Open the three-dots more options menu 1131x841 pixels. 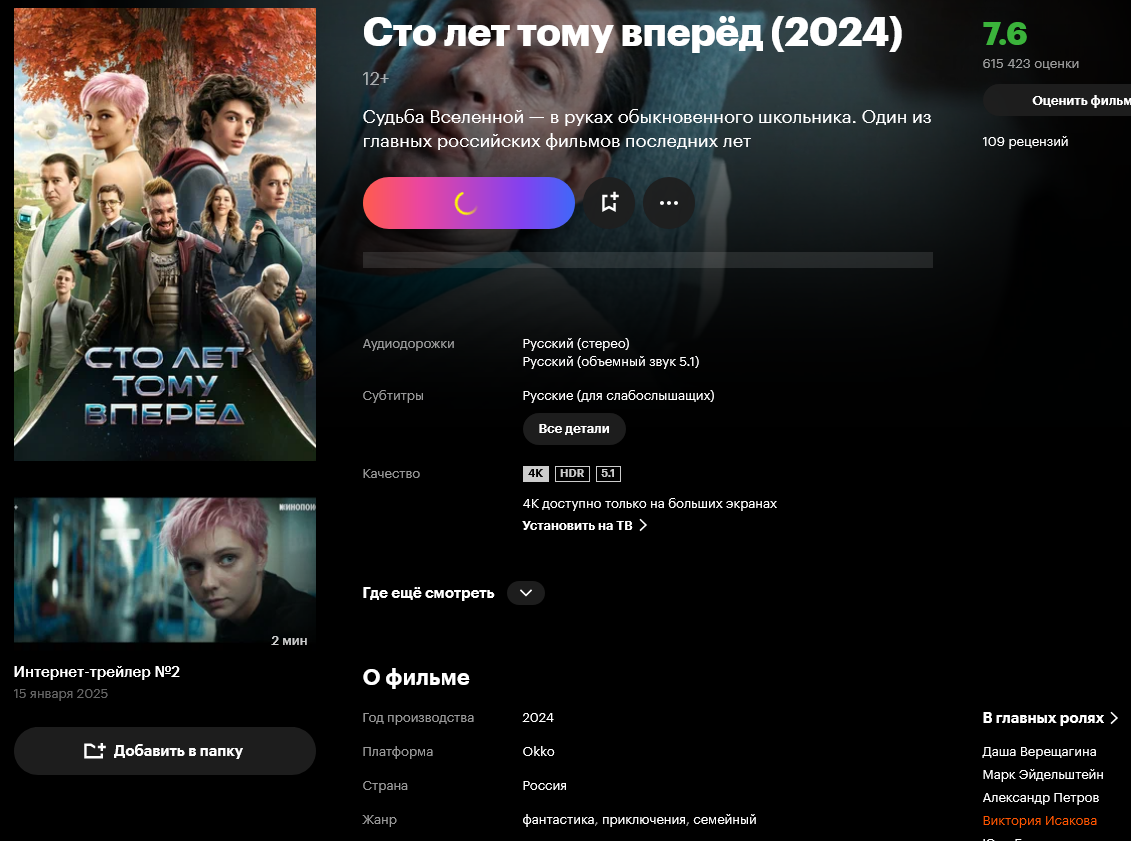669,203
